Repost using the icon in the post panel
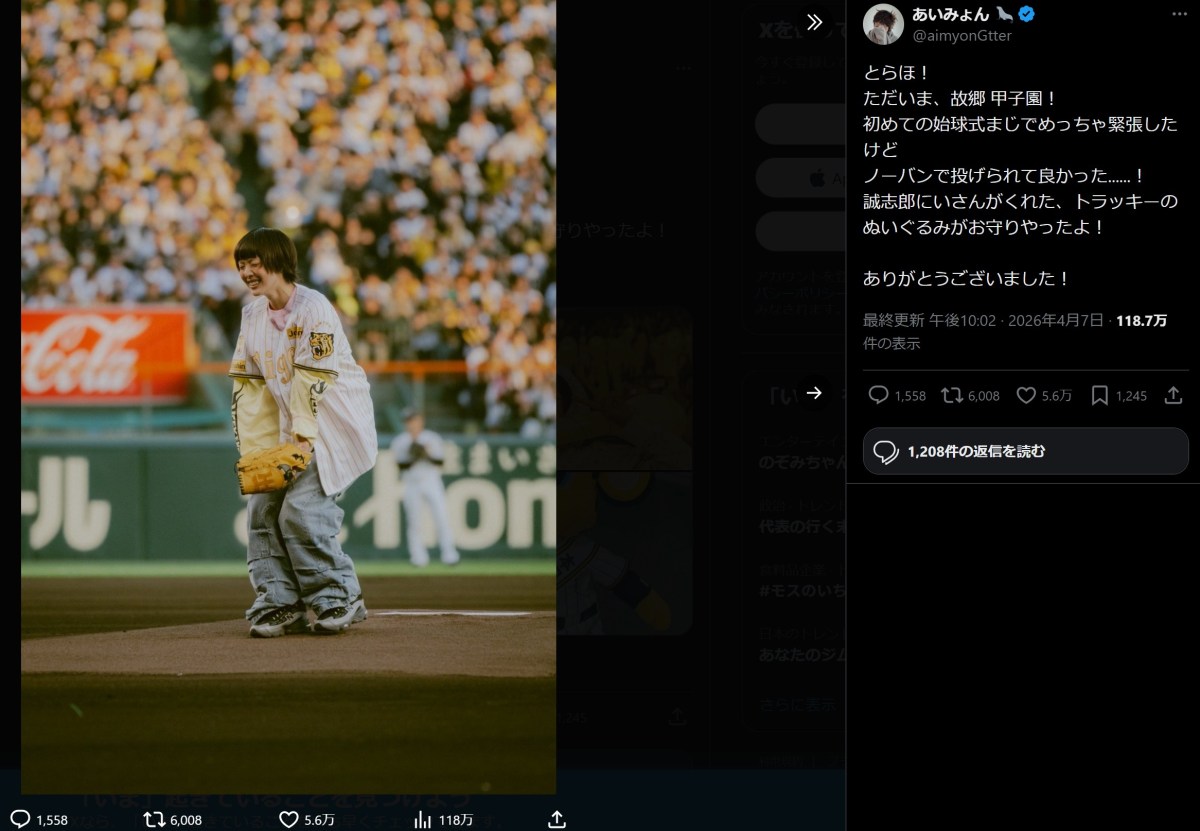1200x831 pixels. click(951, 396)
